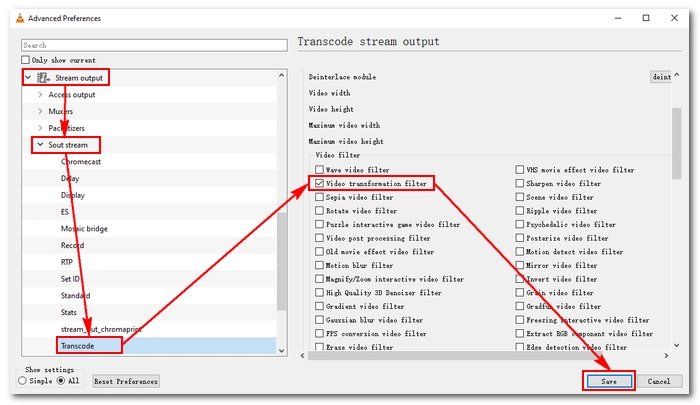700x405 pixels.
Task: Open the Deinterlace module dropdown
Action: pyautogui.click(x=661, y=77)
